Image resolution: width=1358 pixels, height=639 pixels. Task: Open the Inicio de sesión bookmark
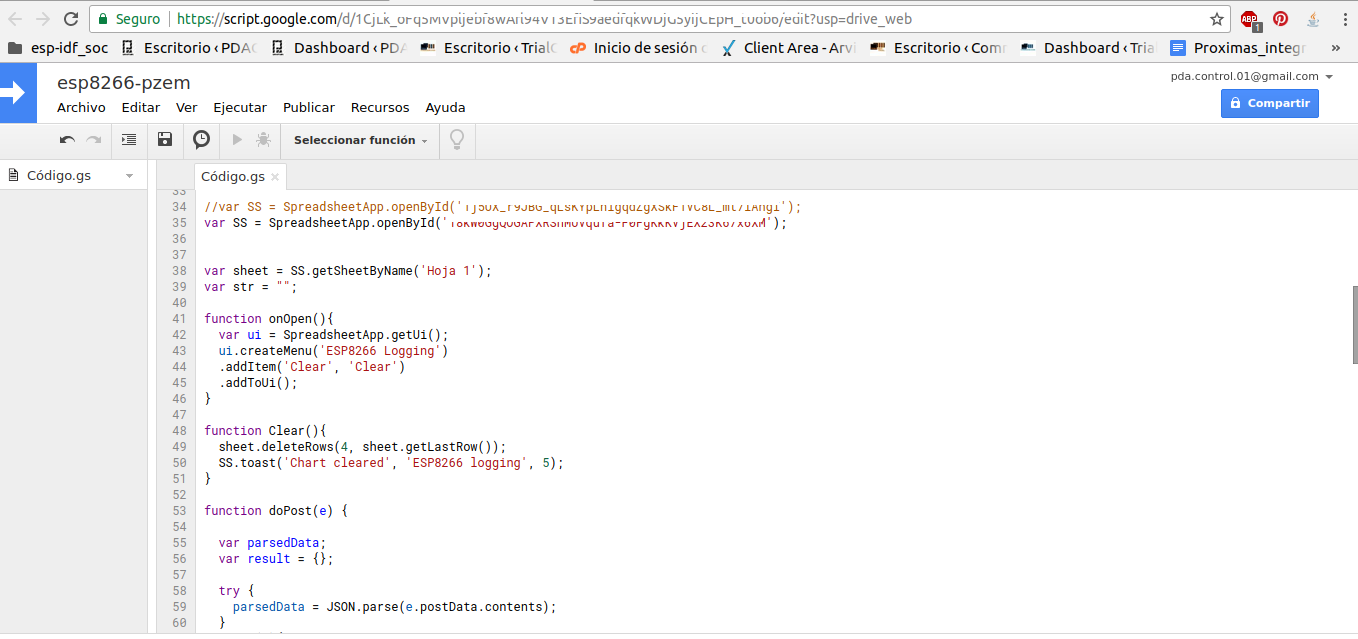coord(638,48)
